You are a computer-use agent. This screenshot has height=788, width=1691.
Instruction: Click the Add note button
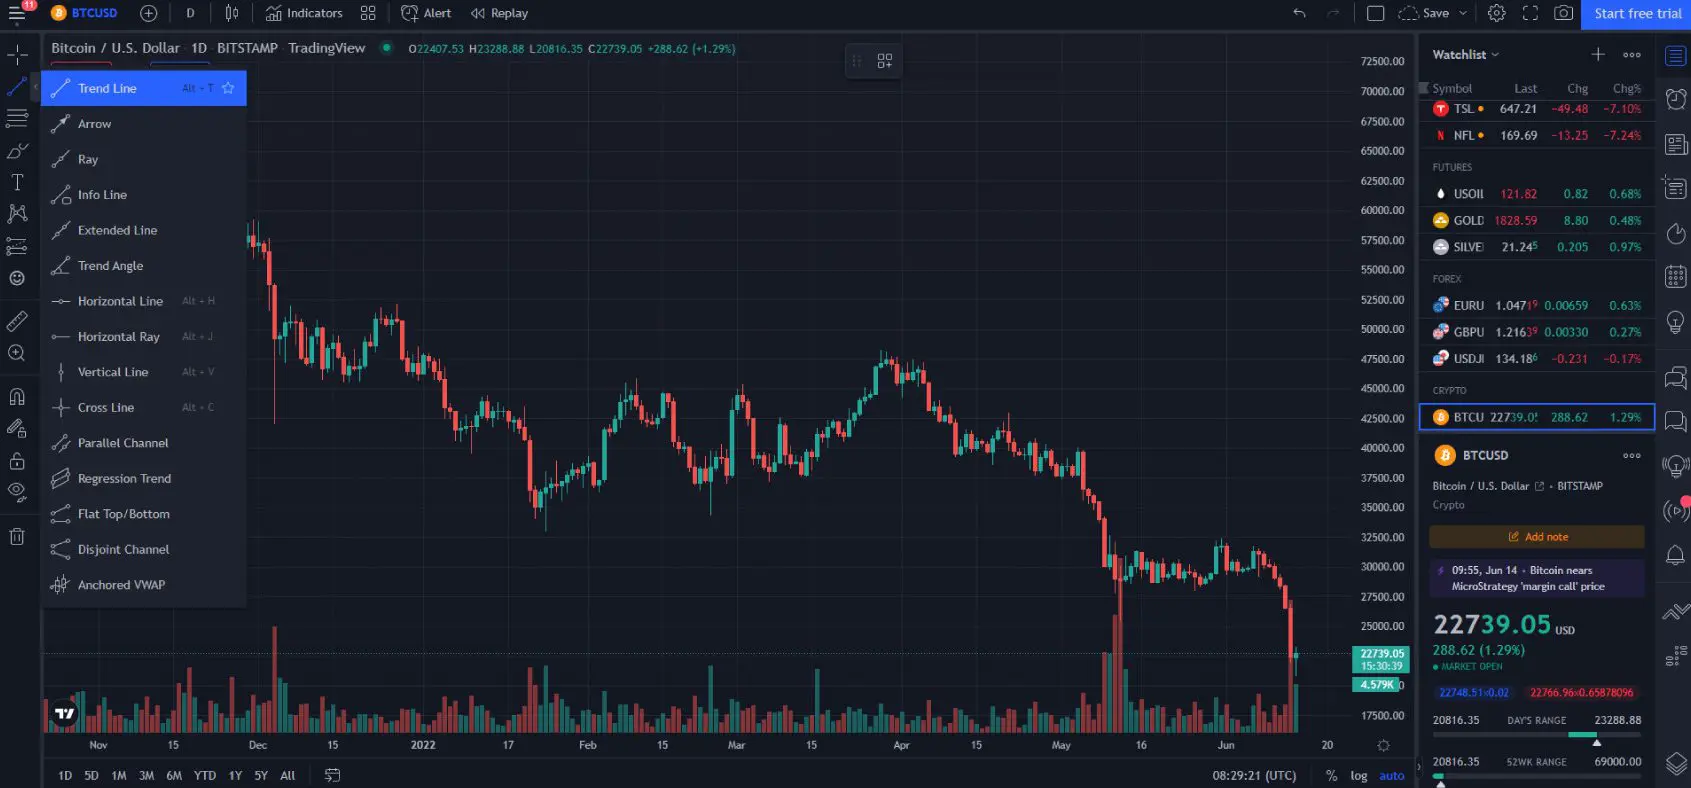click(x=1537, y=537)
